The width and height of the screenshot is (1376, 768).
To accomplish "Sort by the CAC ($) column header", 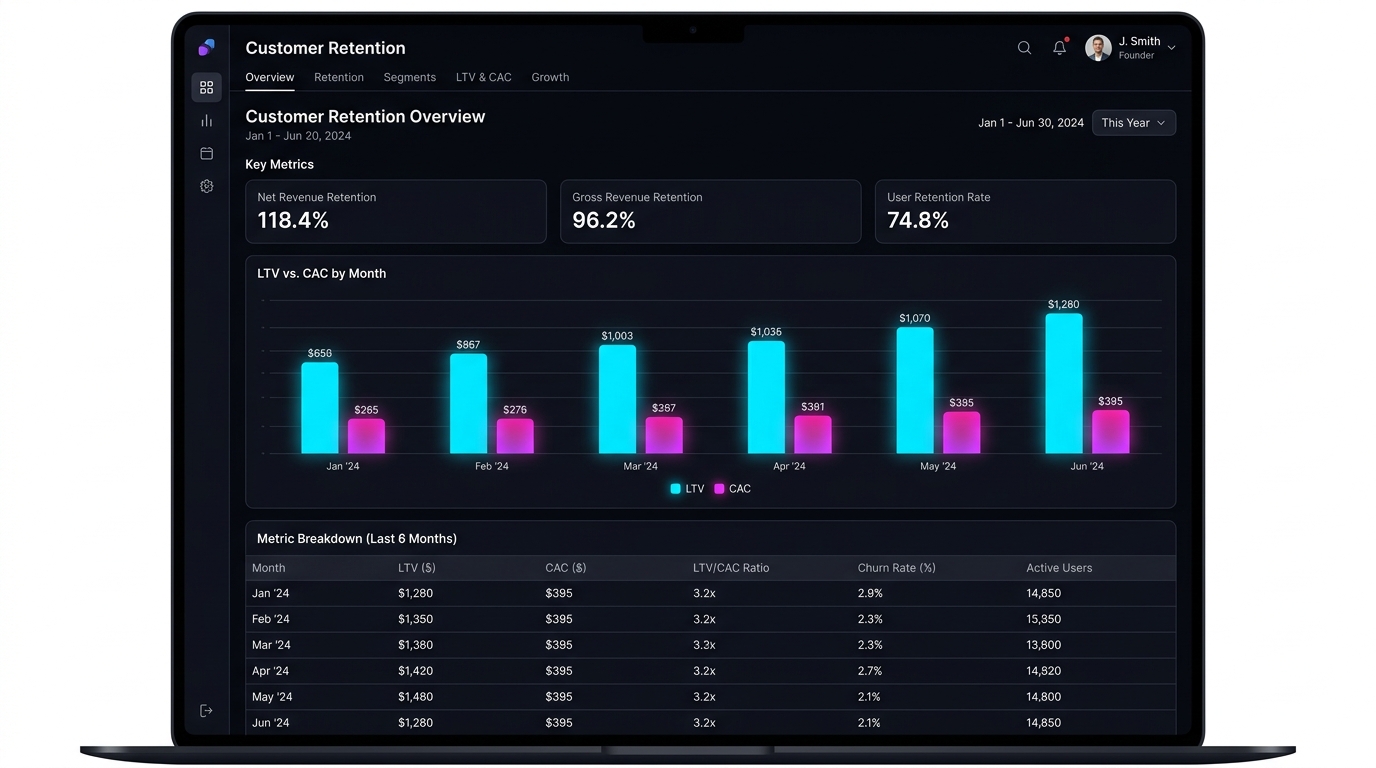I will [566, 568].
